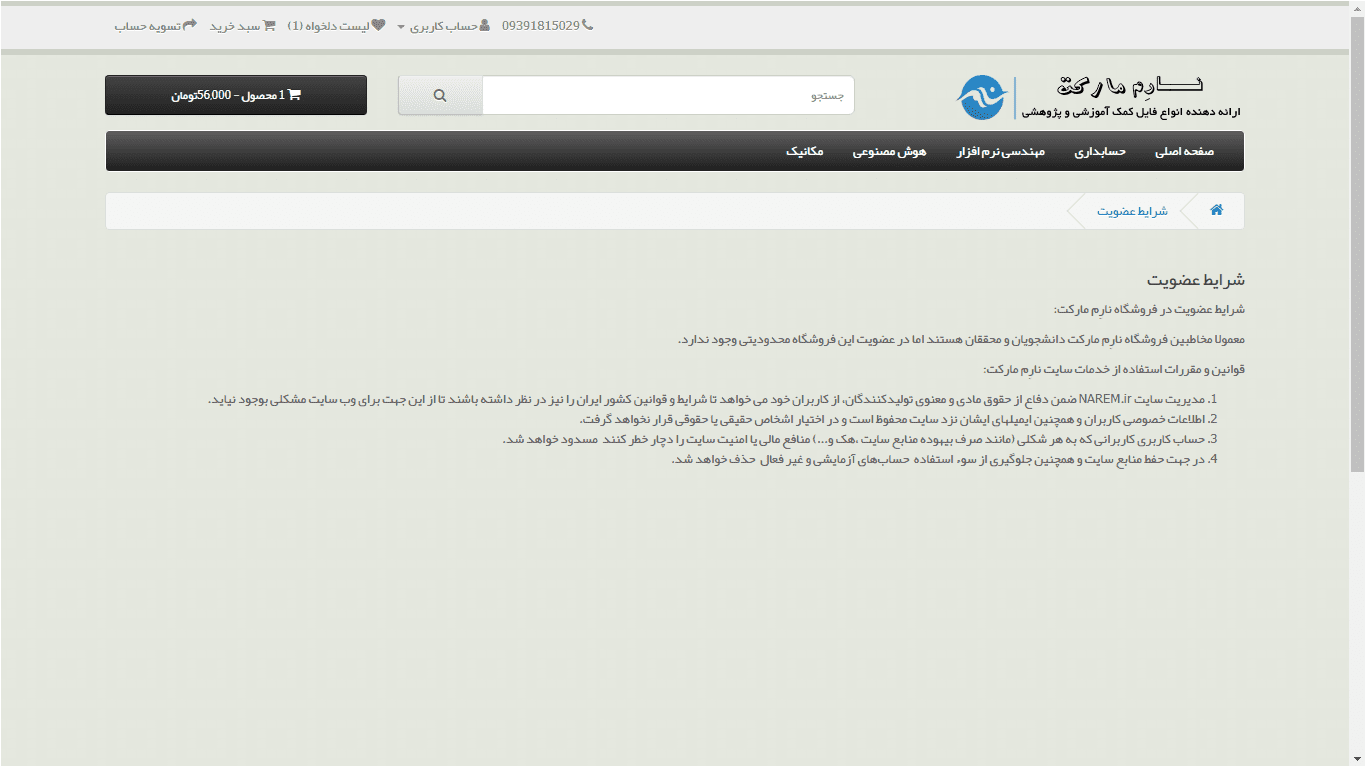The height and width of the screenshot is (767, 1366).
Task: Go to تسویه حساب checkout
Action: tap(155, 26)
